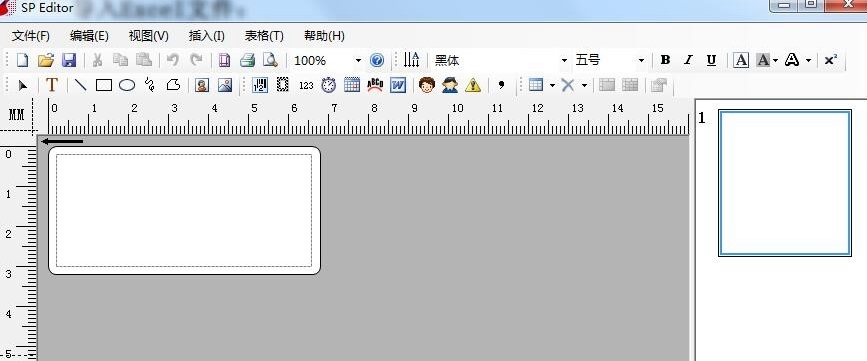This screenshot has width=867, height=361.
Task: Insert a barcode using the barcode icon
Action: click(259, 85)
